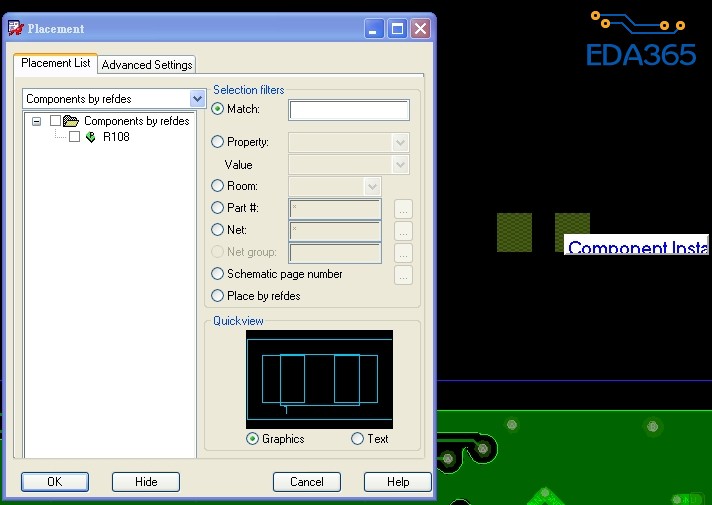Open Help for Placement
The image size is (712, 505).
click(398, 481)
